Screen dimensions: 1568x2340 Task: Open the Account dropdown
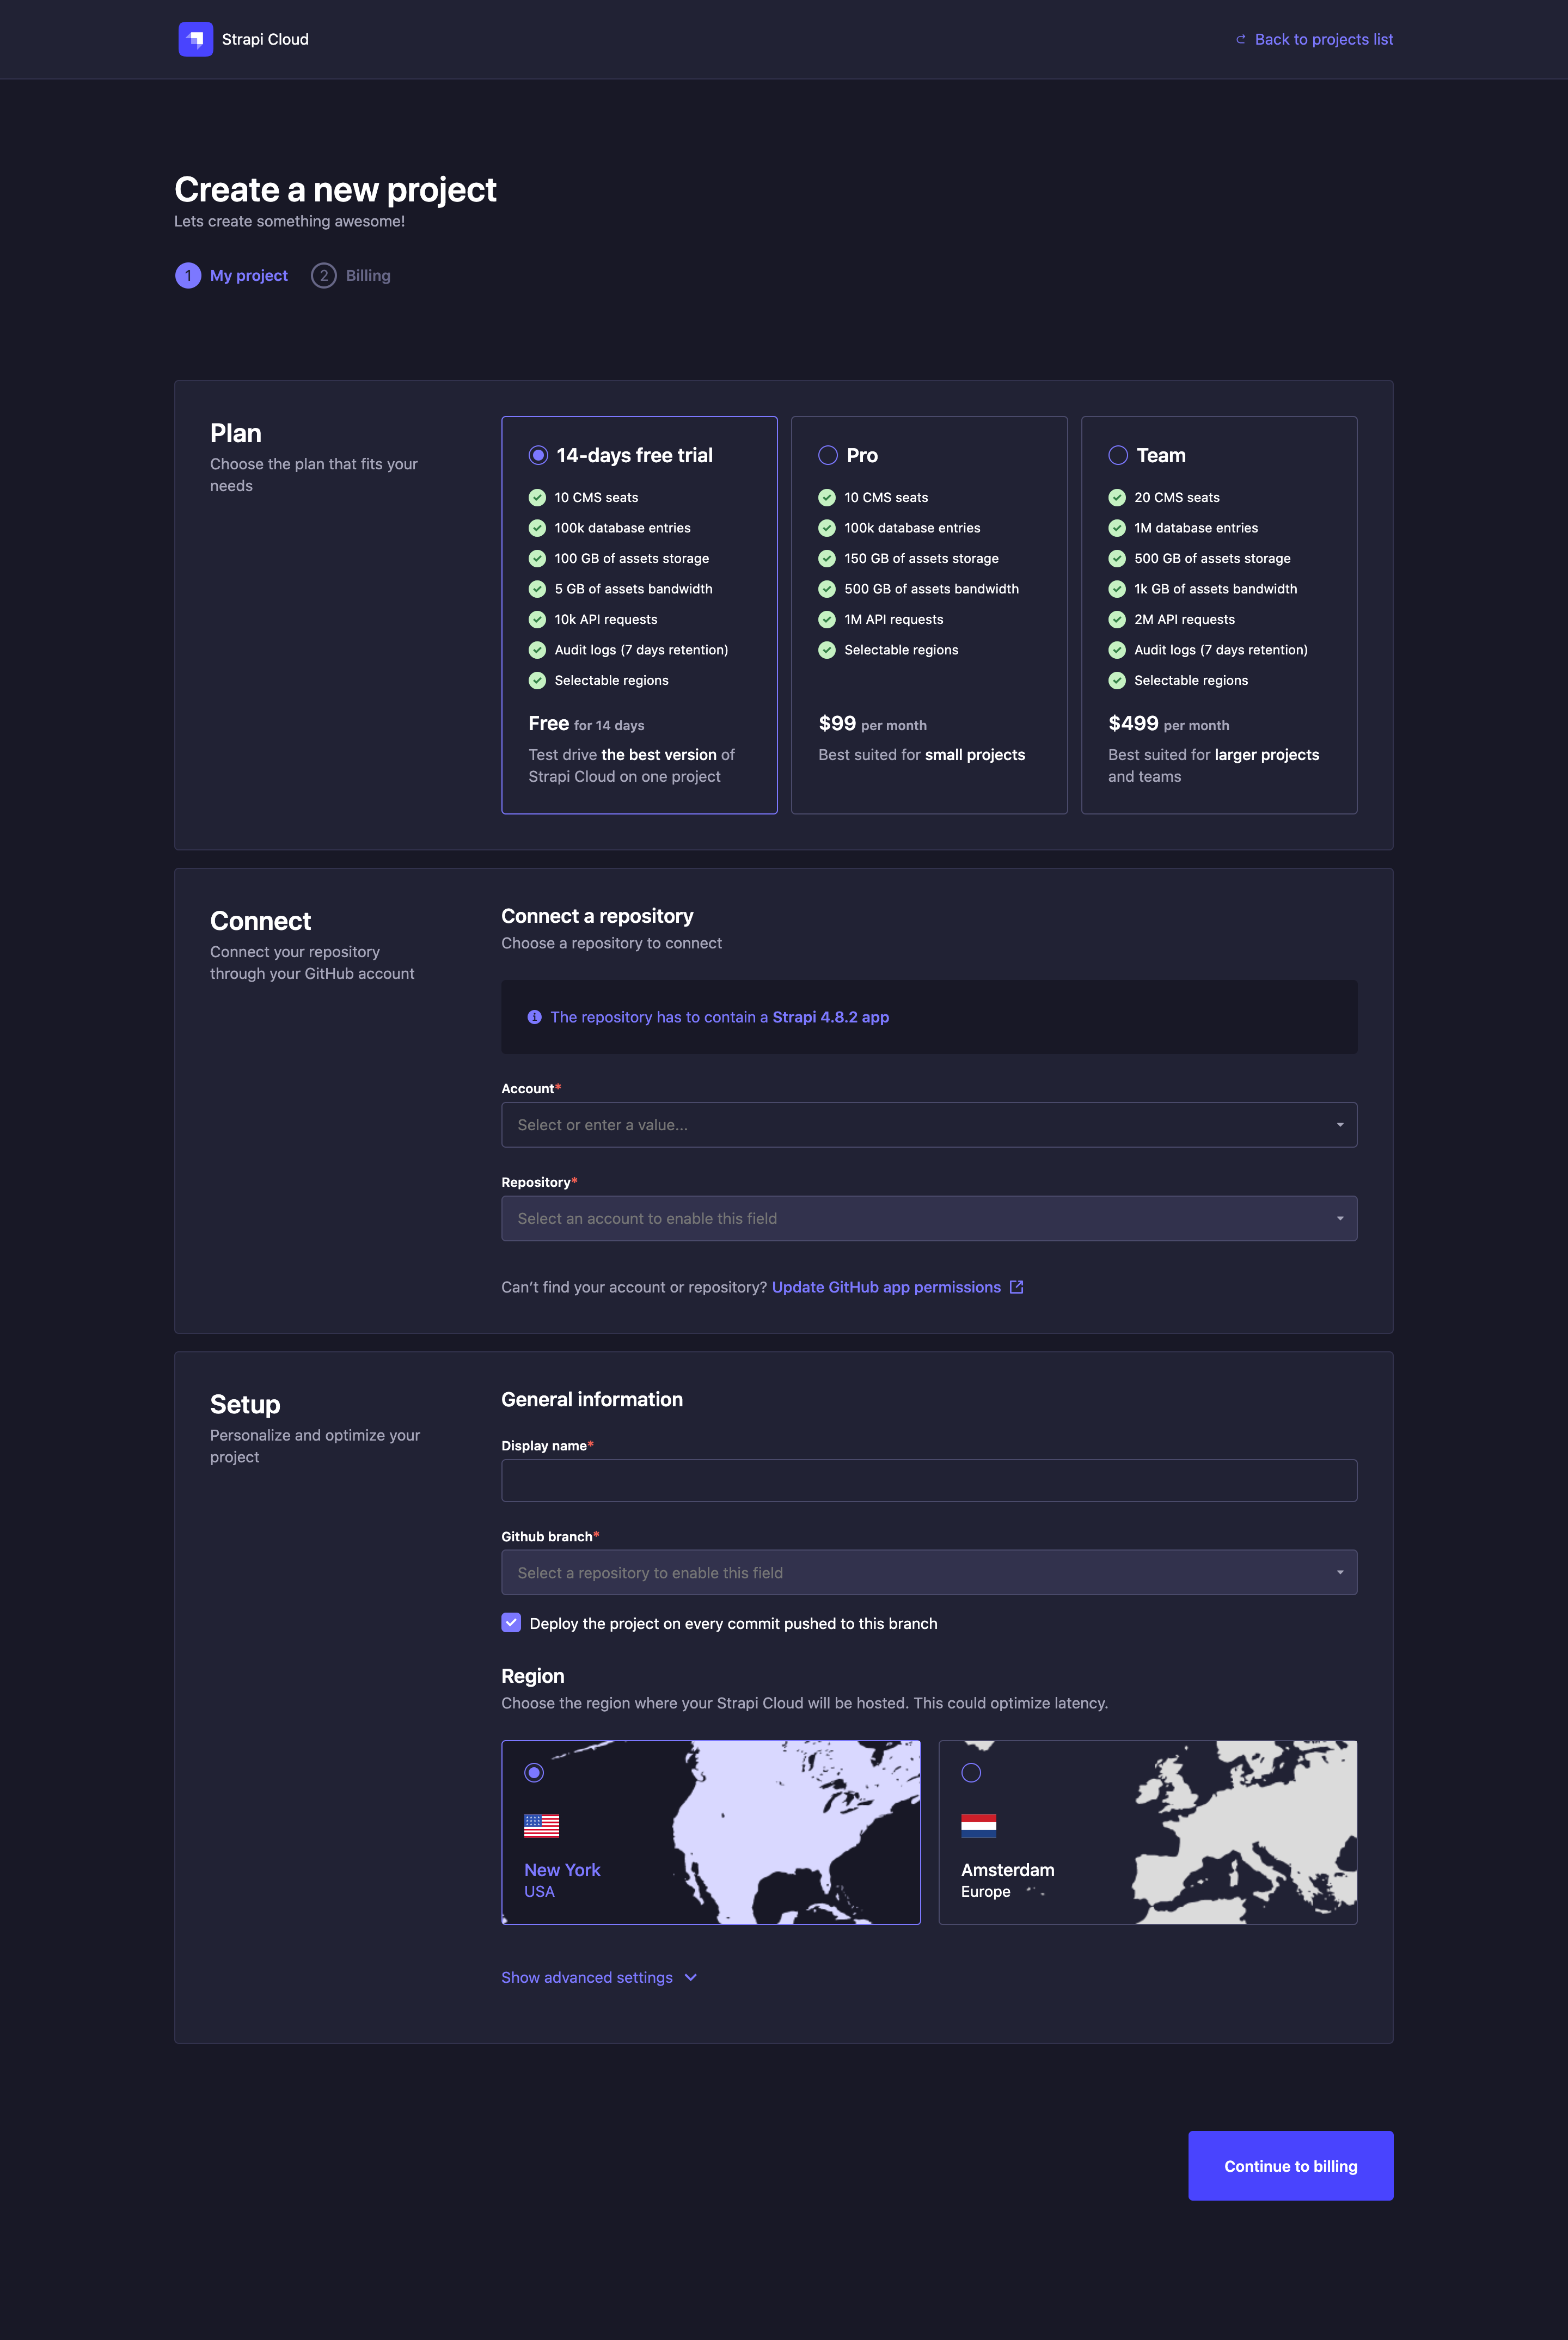pyautogui.click(x=929, y=1125)
